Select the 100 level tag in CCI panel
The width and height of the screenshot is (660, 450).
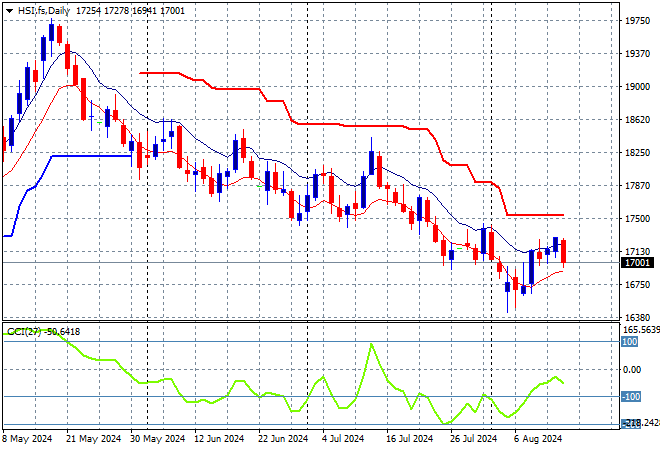pos(630,342)
